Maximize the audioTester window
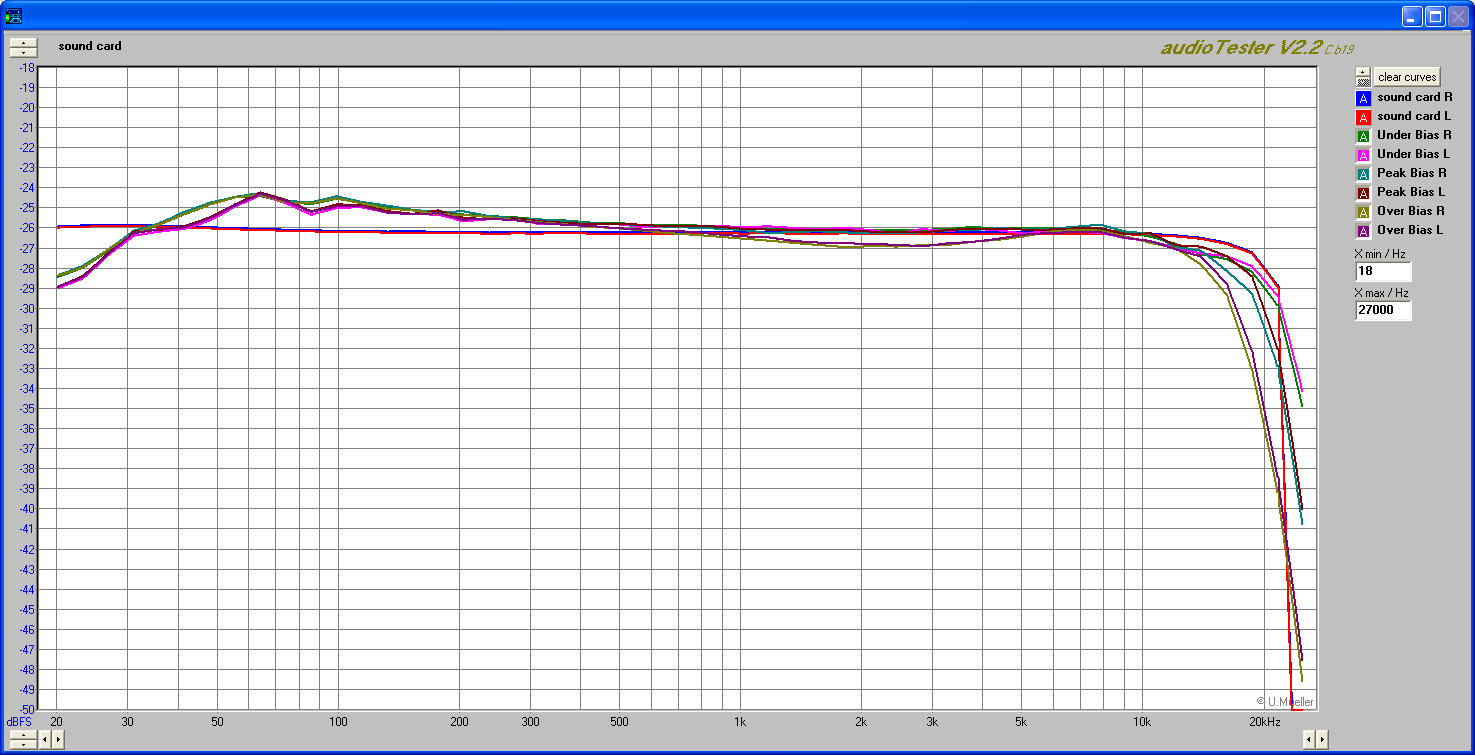1475x755 pixels. pyautogui.click(x=1435, y=16)
